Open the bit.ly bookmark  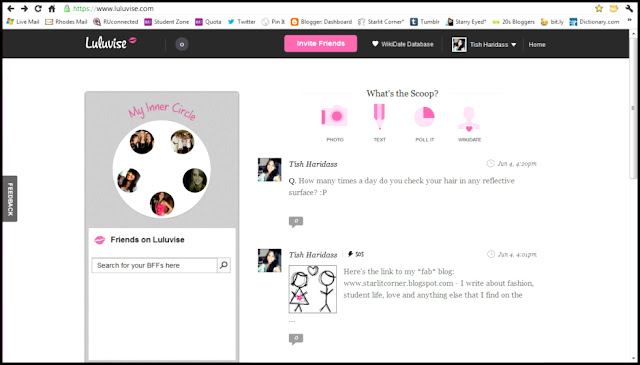tap(552, 22)
